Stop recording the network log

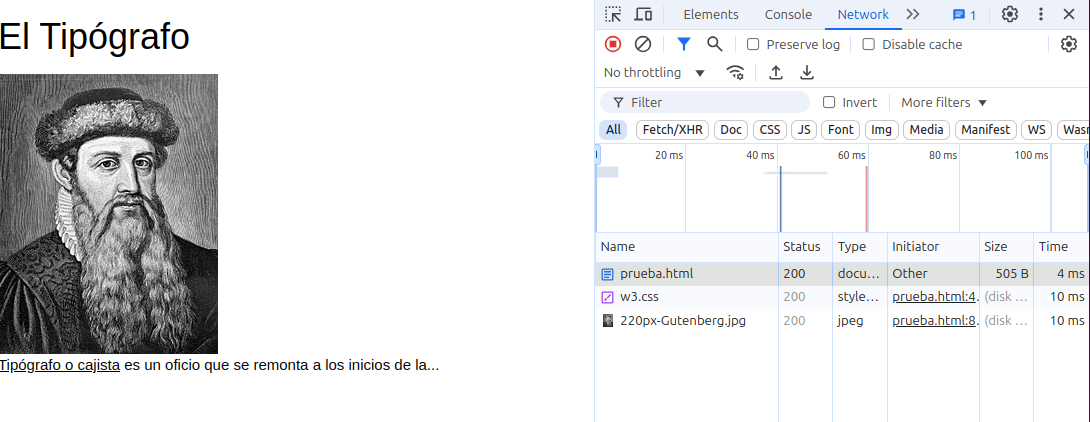pyautogui.click(x=612, y=44)
